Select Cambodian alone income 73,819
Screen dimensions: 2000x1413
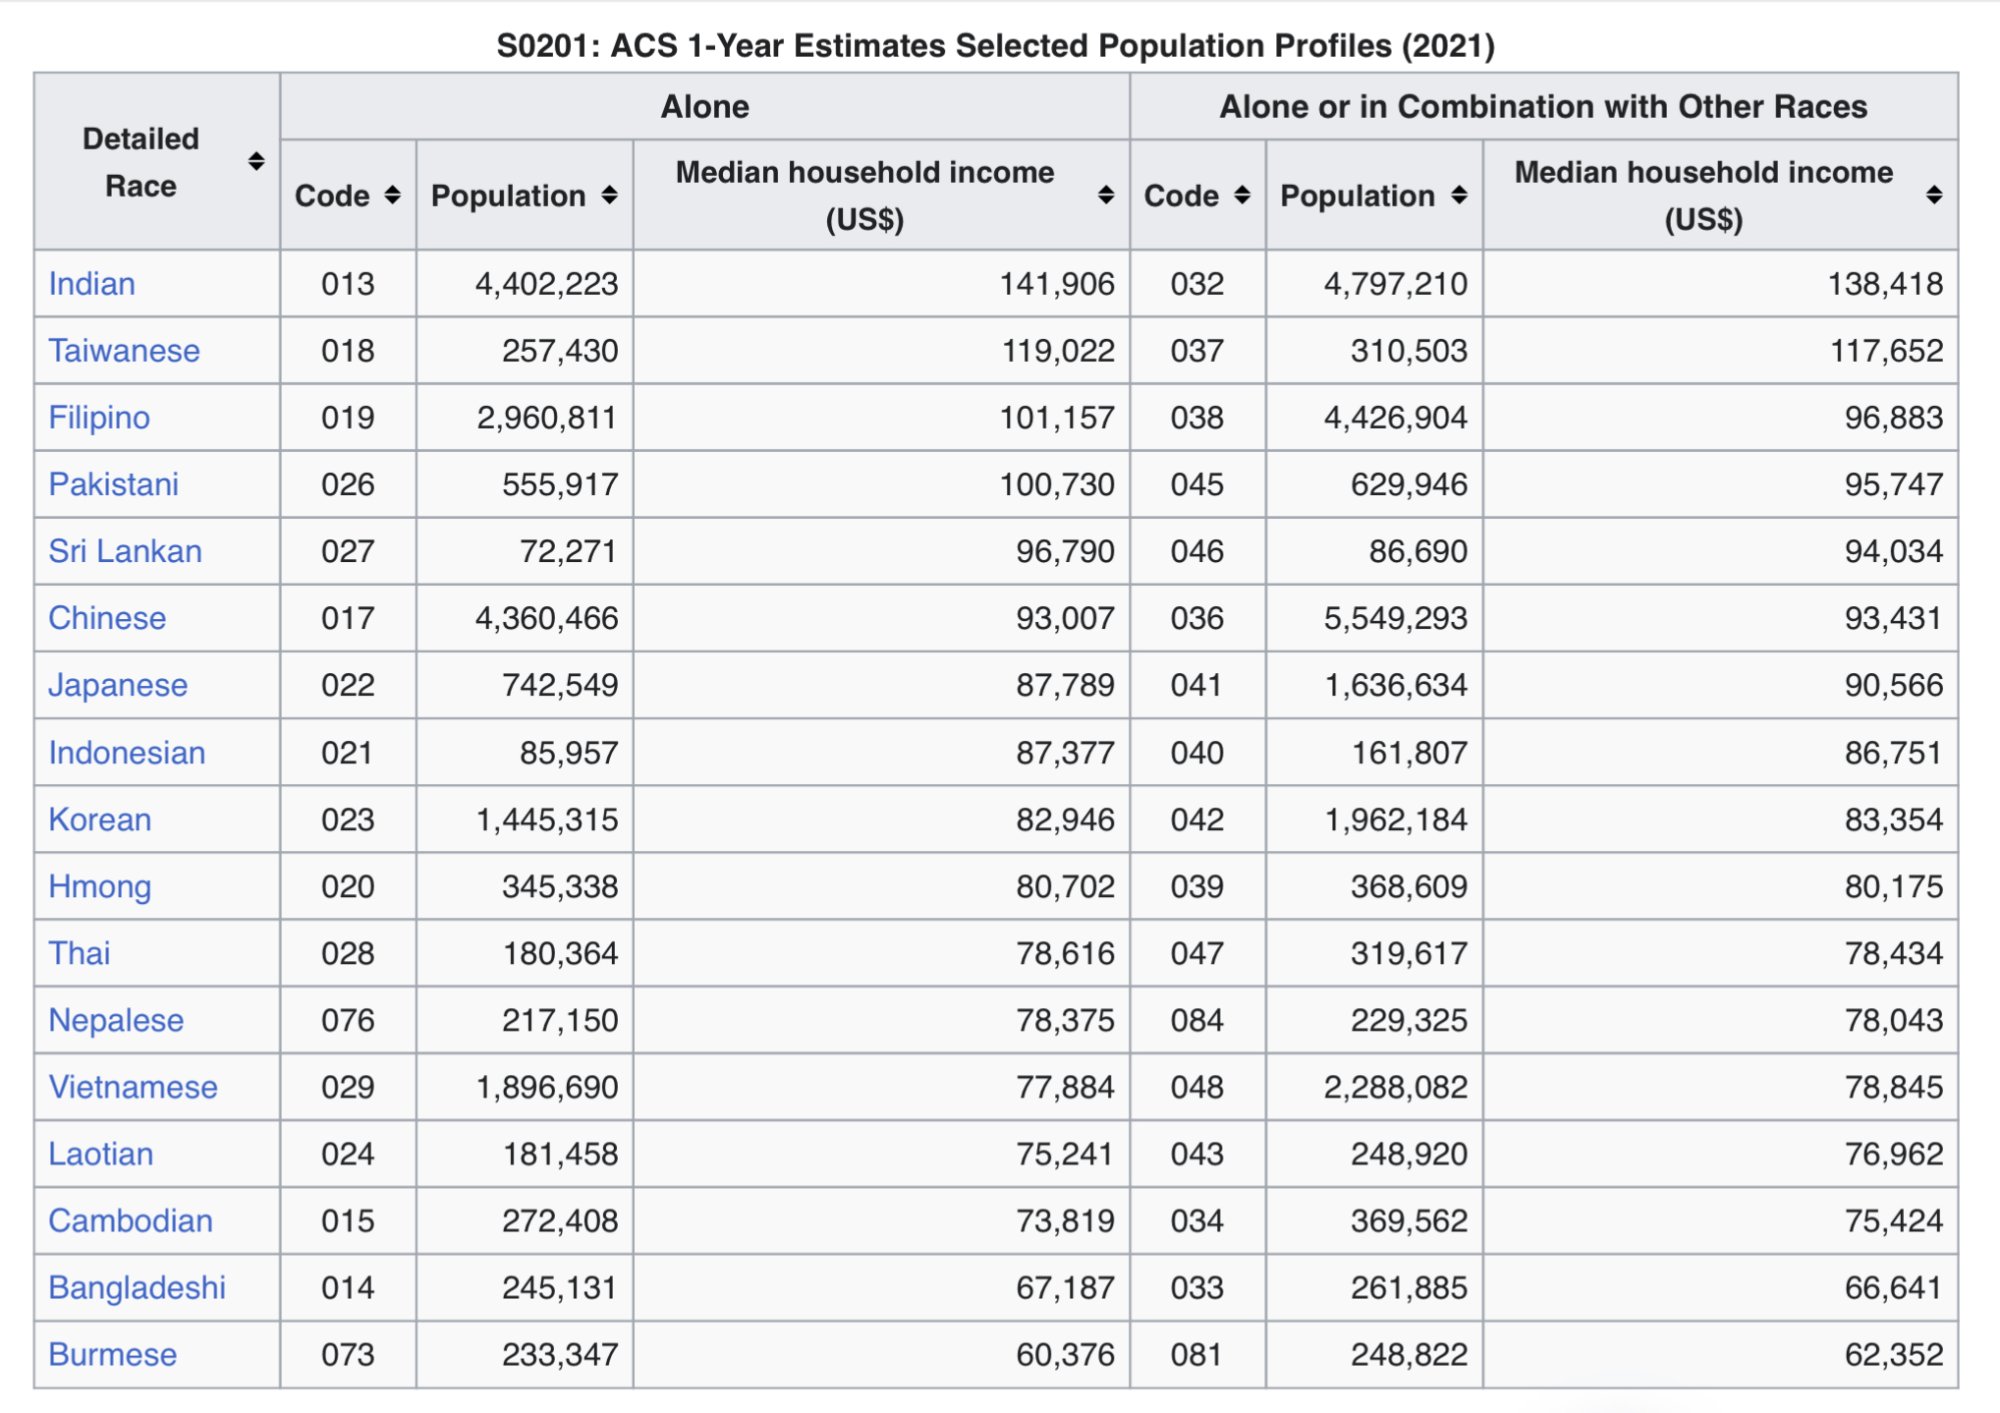coord(1065,1221)
